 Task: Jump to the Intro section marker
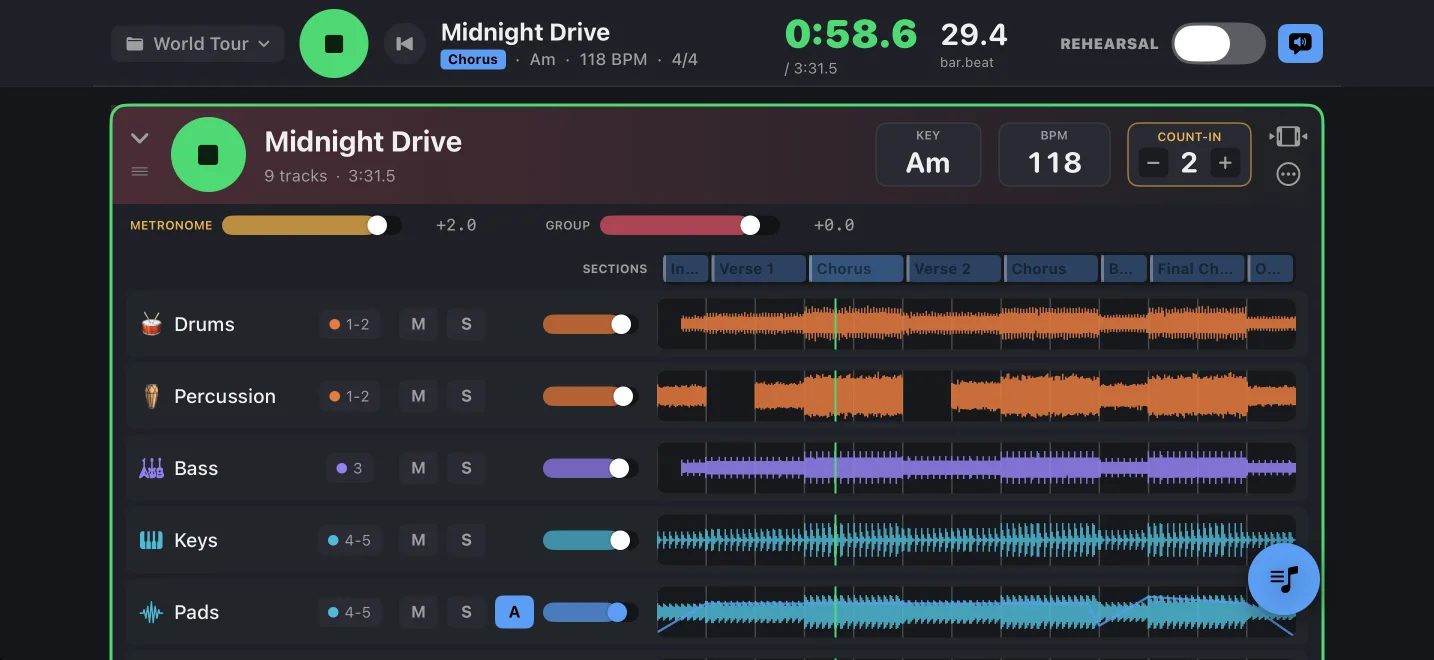tap(685, 269)
